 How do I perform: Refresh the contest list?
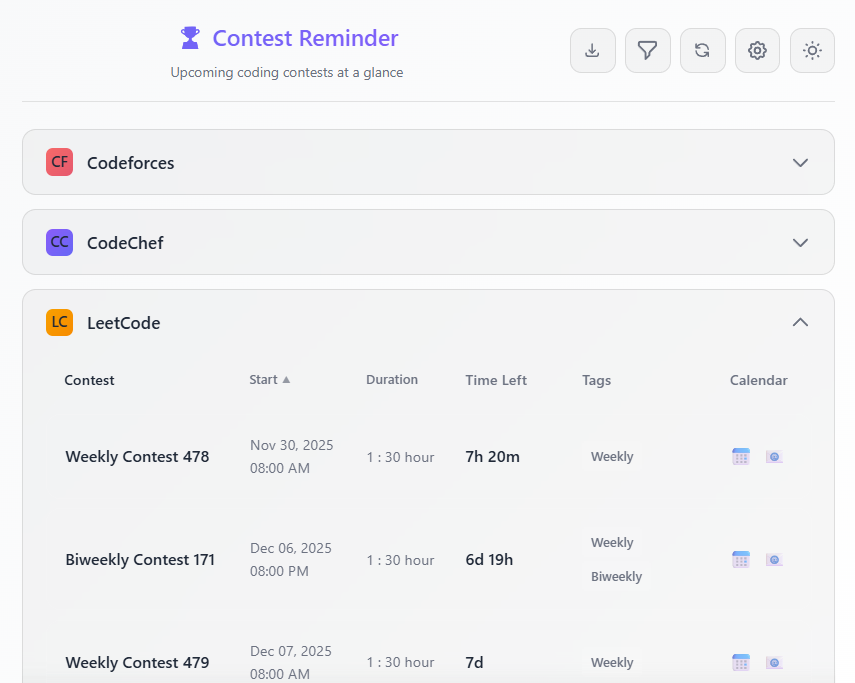[702, 50]
